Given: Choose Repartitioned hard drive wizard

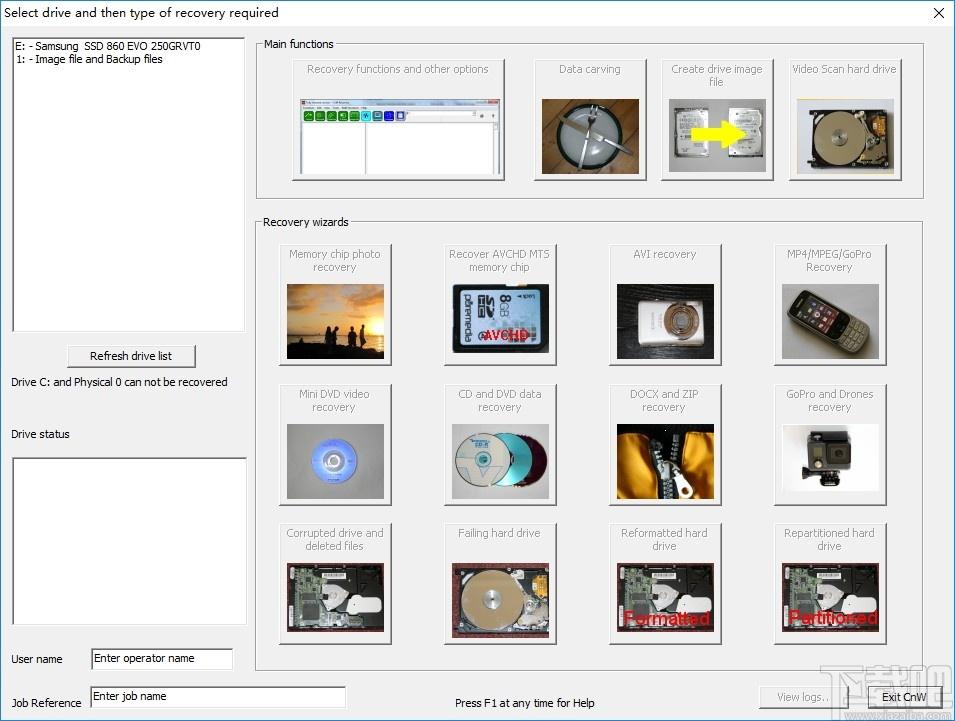Looking at the screenshot, I should (829, 584).
